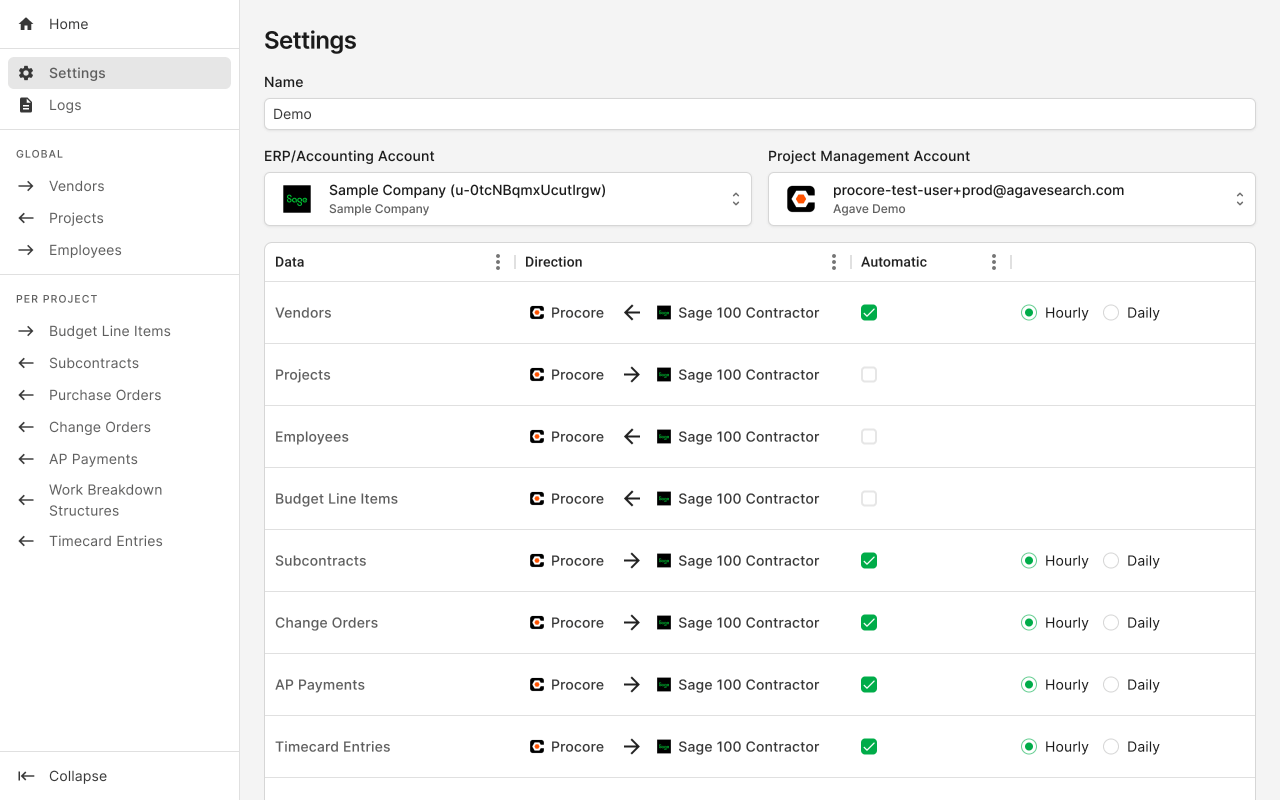
Task: Select Daily radio for Change Orders row
Action: click(1111, 623)
